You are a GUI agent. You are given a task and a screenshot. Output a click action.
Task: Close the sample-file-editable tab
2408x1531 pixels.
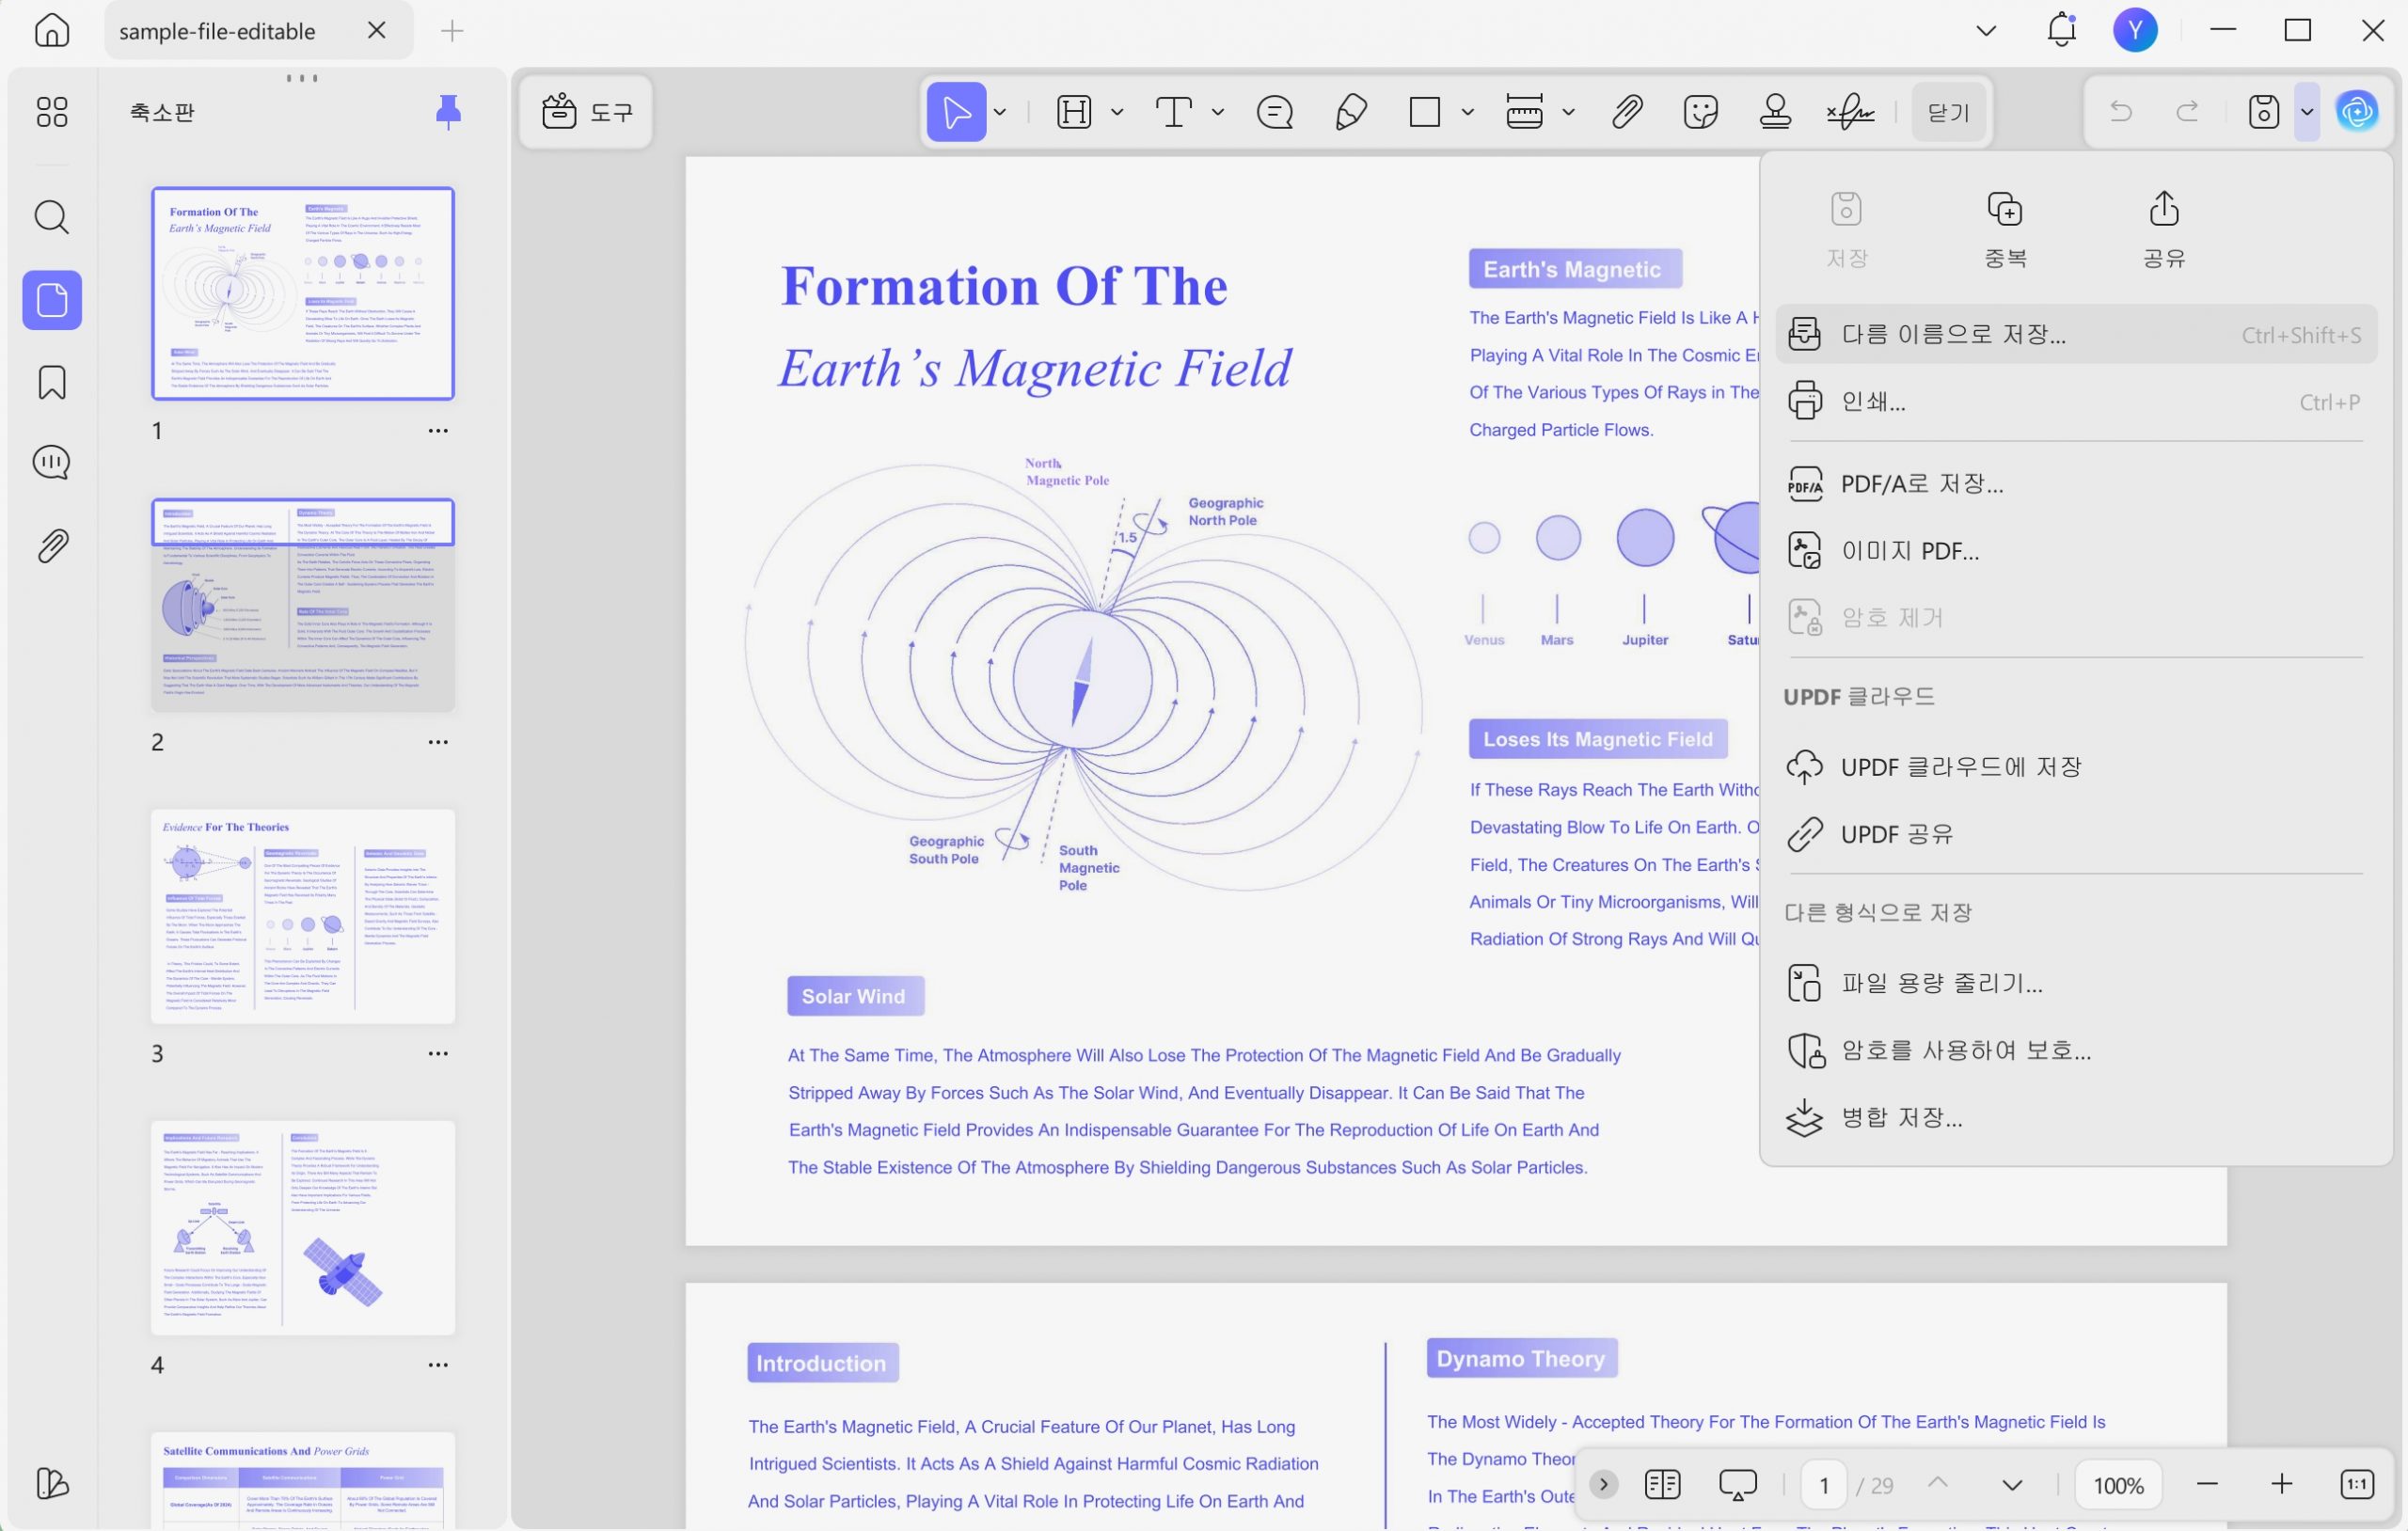(x=376, y=30)
